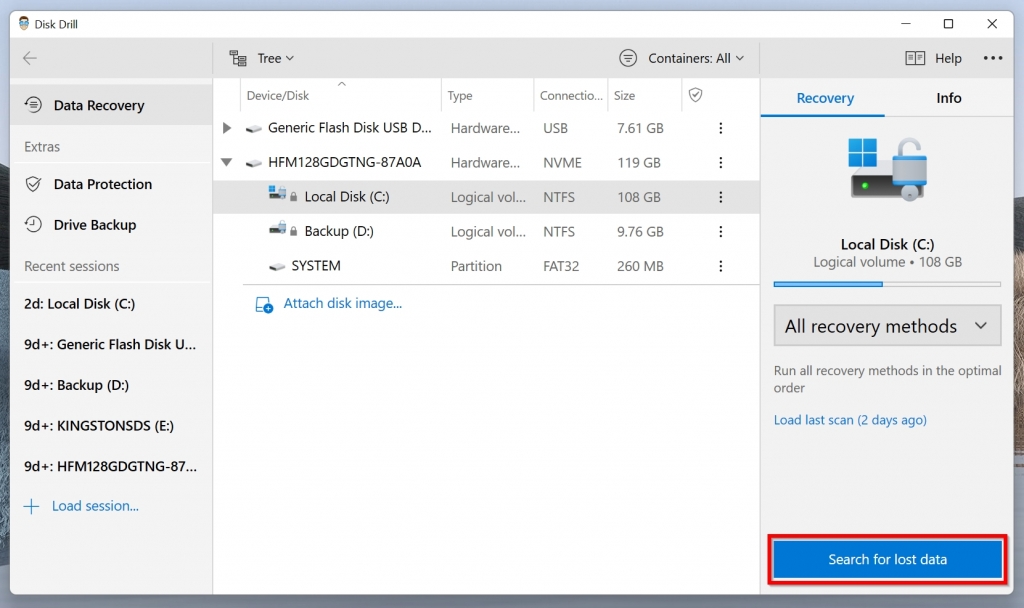Click the back arrow icon
1024x608 pixels.
pyautogui.click(x=30, y=58)
